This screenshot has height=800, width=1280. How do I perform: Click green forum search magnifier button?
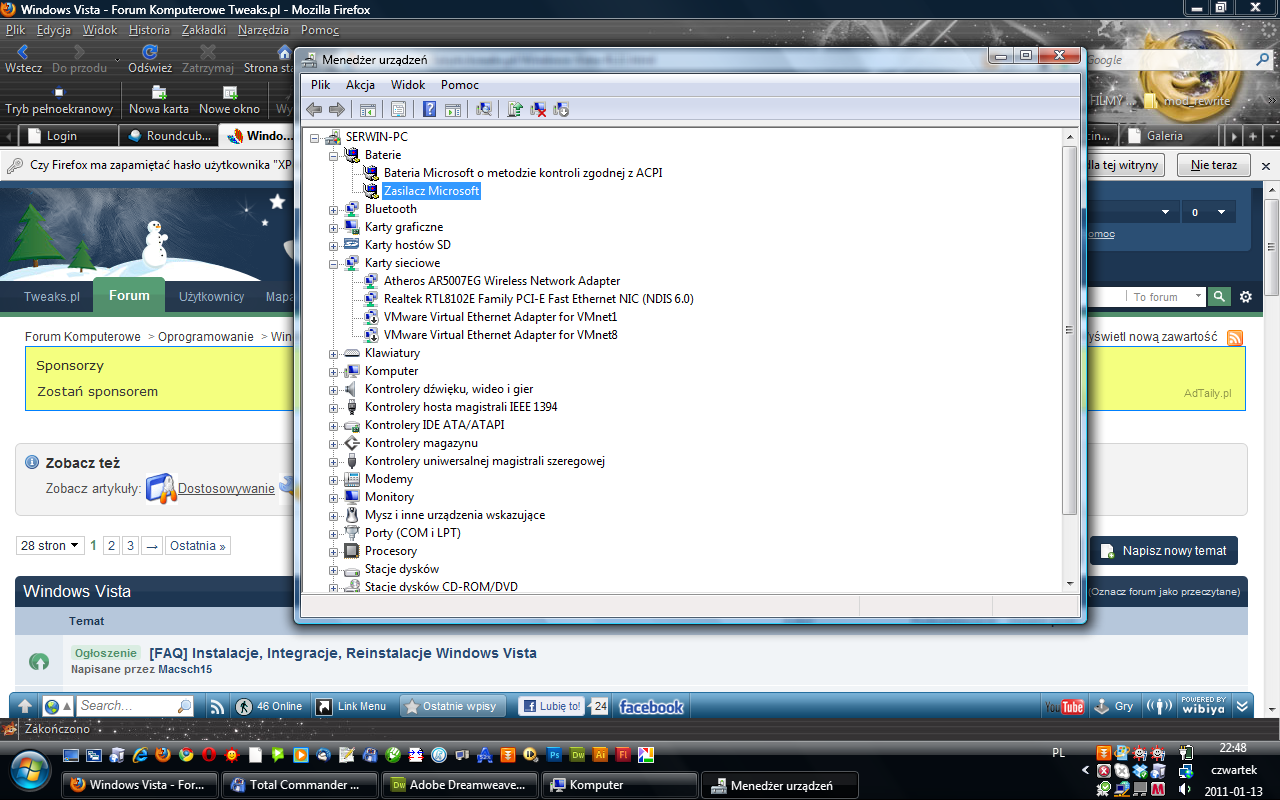point(1219,297)
